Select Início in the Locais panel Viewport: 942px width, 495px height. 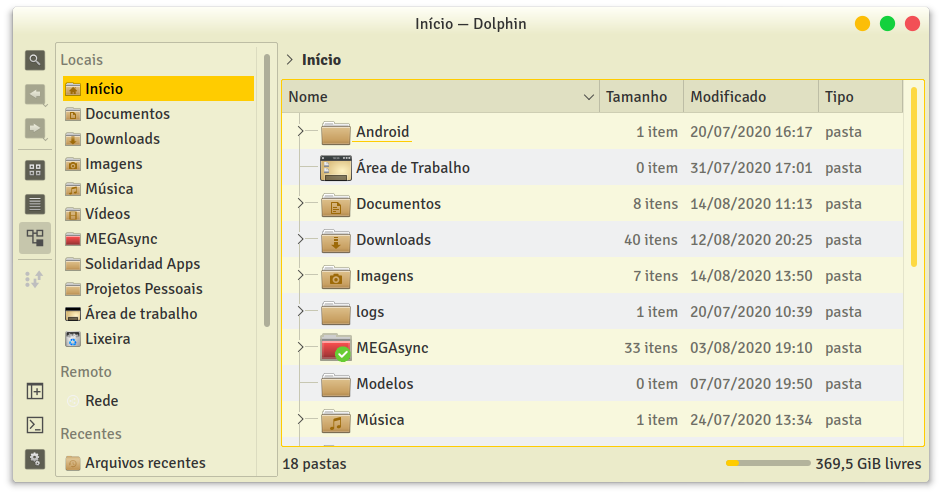click(159, 89)
